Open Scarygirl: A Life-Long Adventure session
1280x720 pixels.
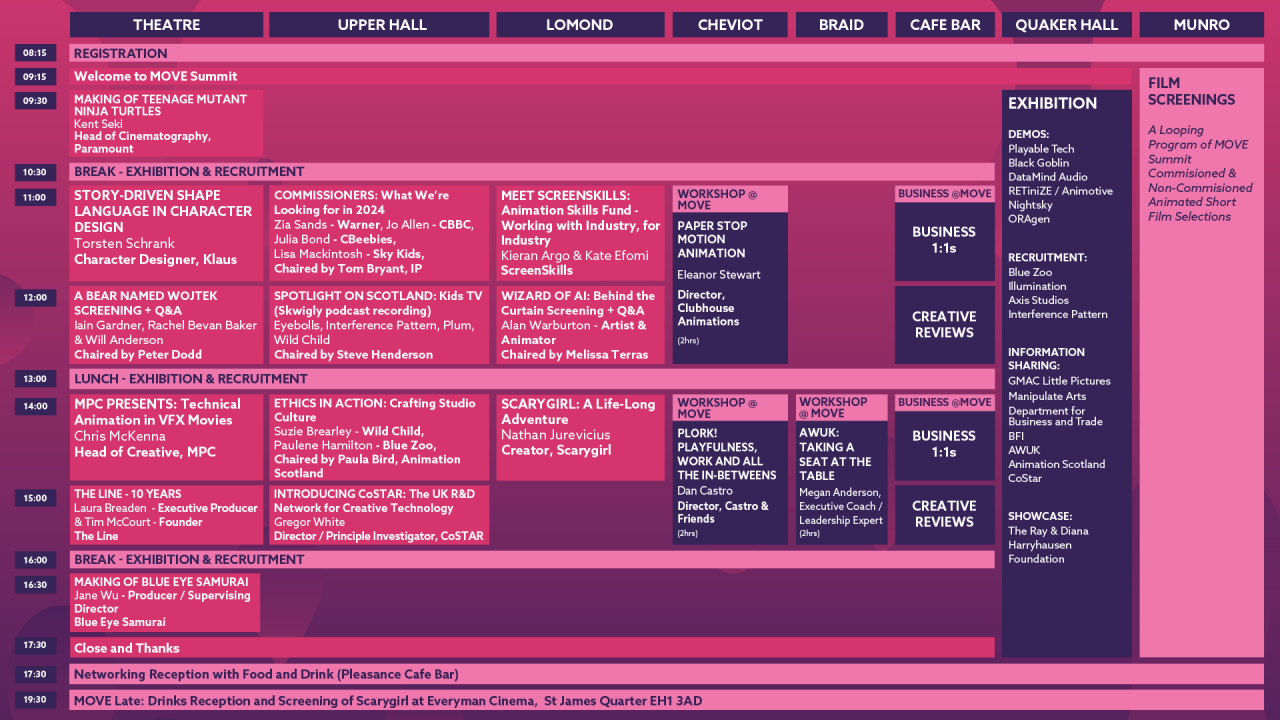click(x=580, y=437)
